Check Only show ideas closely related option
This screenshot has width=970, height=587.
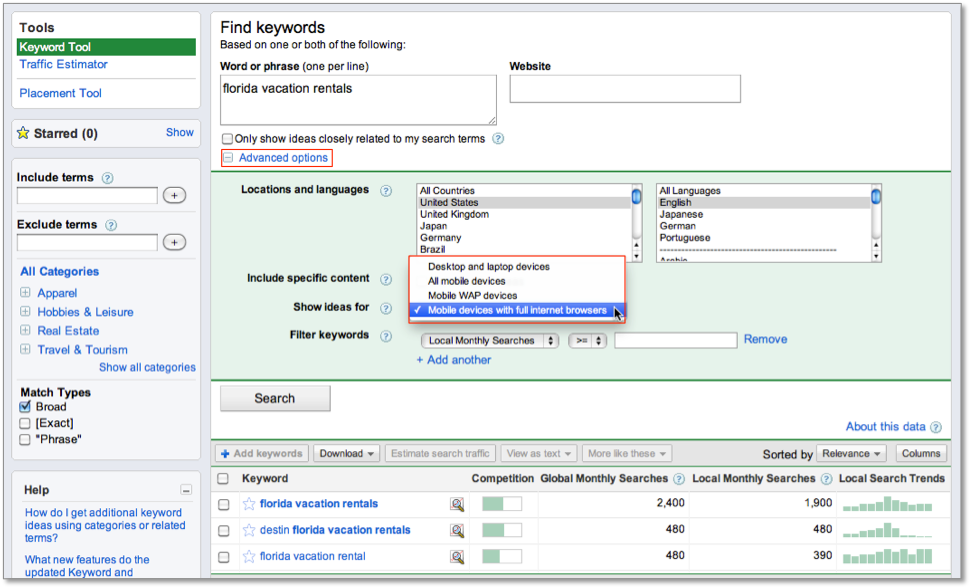(227, 138)
